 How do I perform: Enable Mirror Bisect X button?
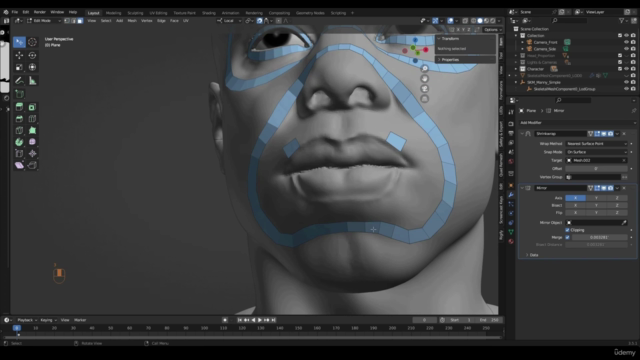click(576, 205)
